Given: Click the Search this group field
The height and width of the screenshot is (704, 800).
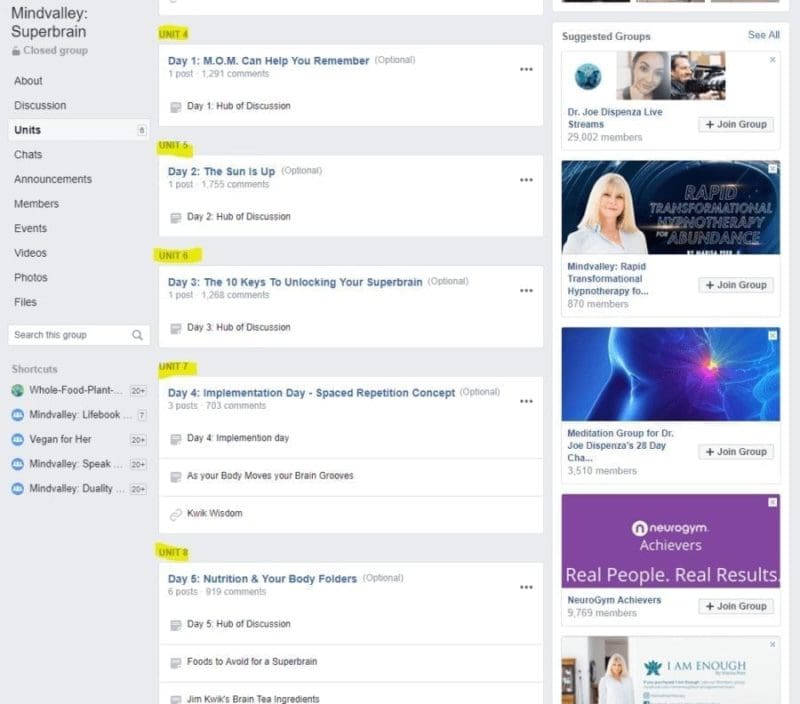Looking at the screenshot, I should [79, 335].
